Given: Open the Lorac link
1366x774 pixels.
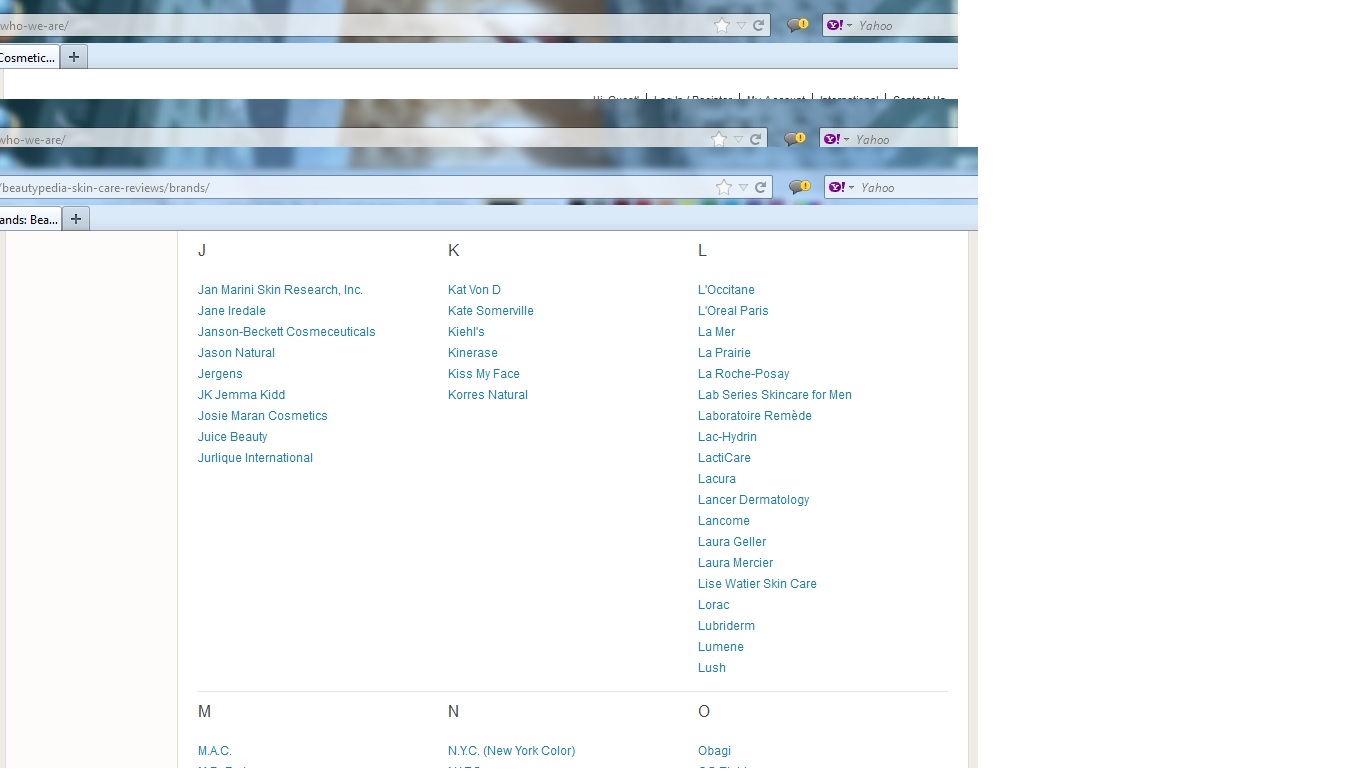Looking at the screenshot, I should coord(714,605).
